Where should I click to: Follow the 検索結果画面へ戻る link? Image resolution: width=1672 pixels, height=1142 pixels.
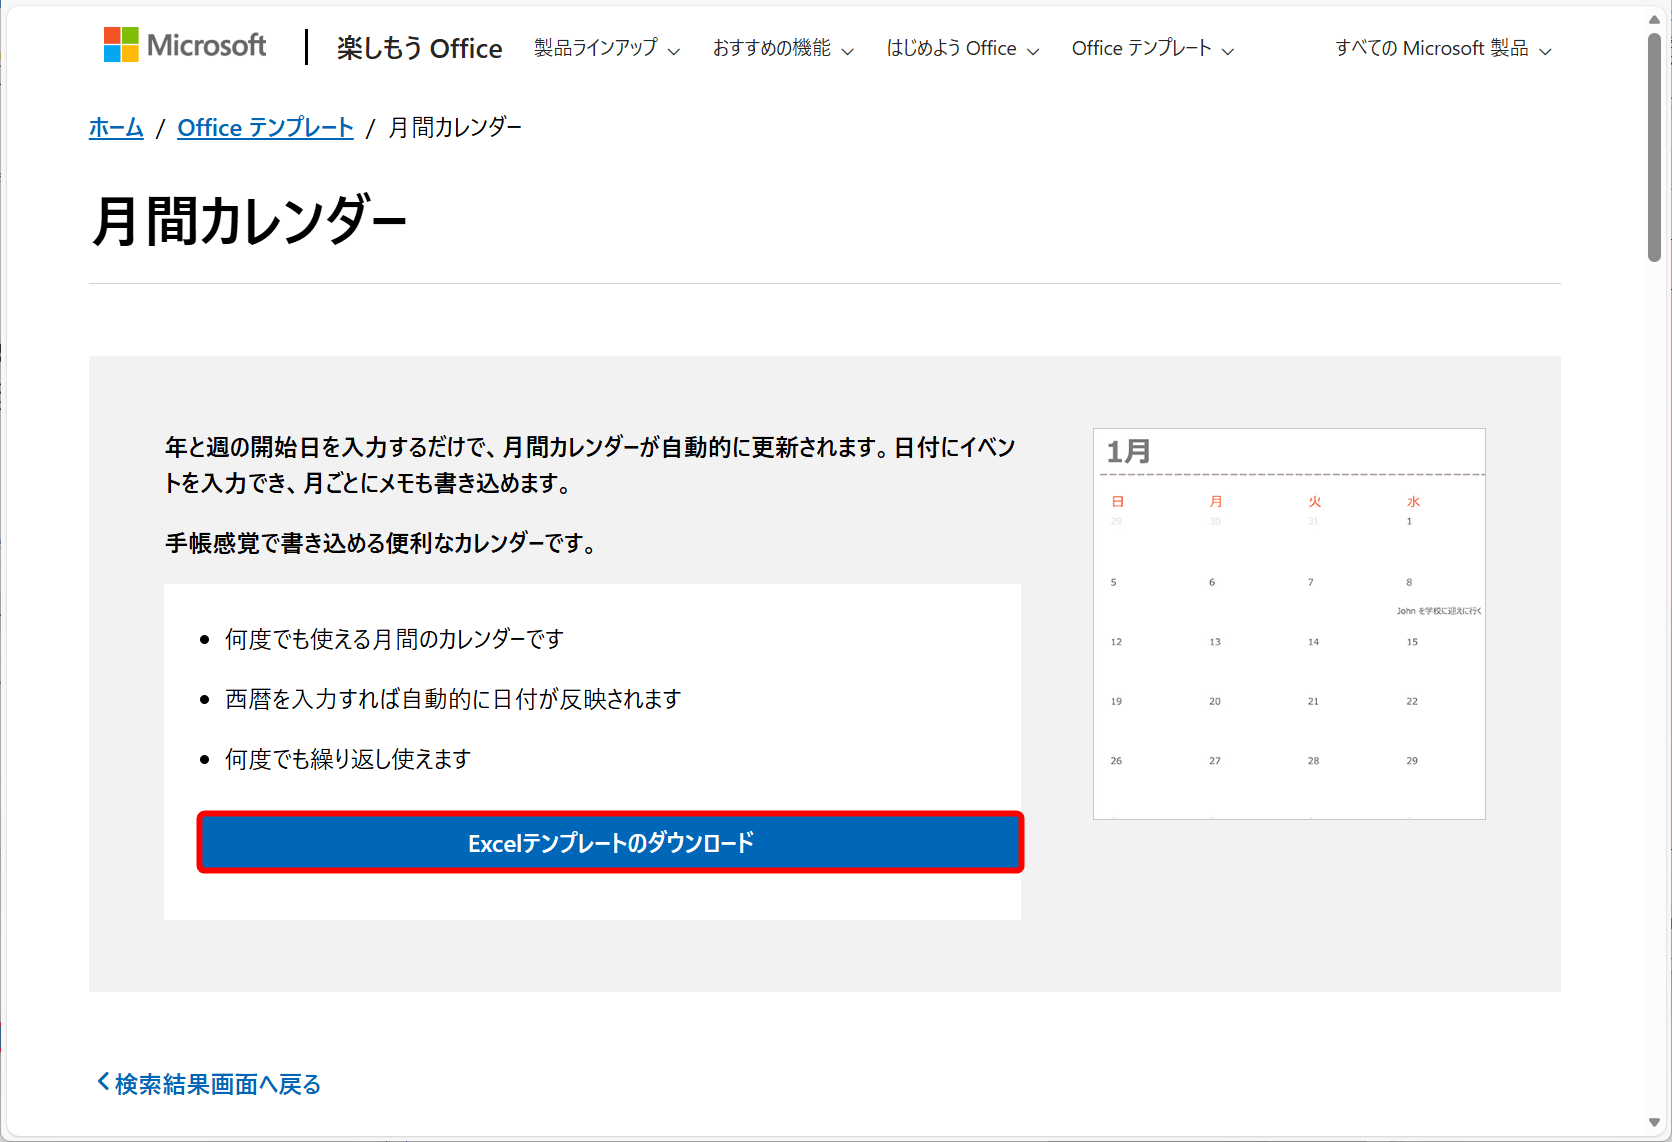point(215,1083)
